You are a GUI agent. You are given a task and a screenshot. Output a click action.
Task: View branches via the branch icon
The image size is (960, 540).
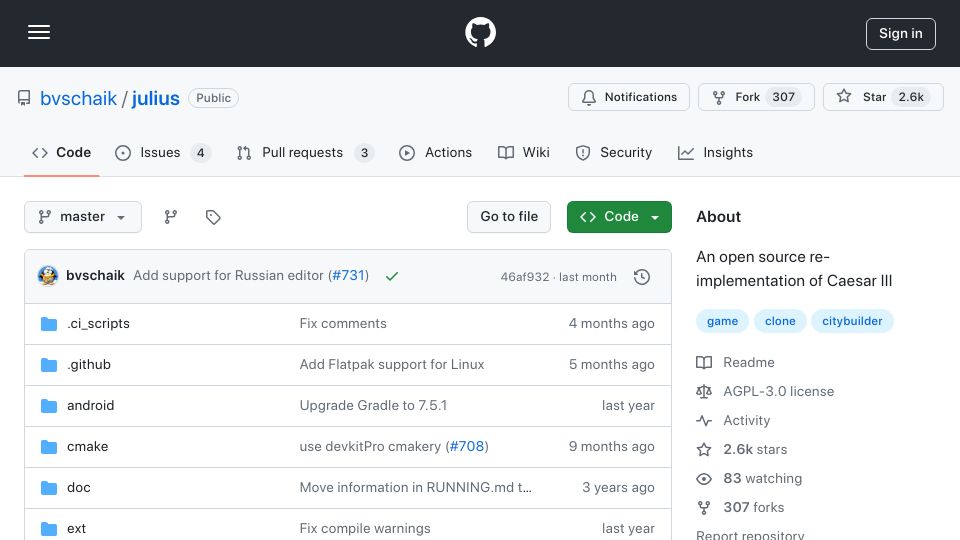(171, 217)
